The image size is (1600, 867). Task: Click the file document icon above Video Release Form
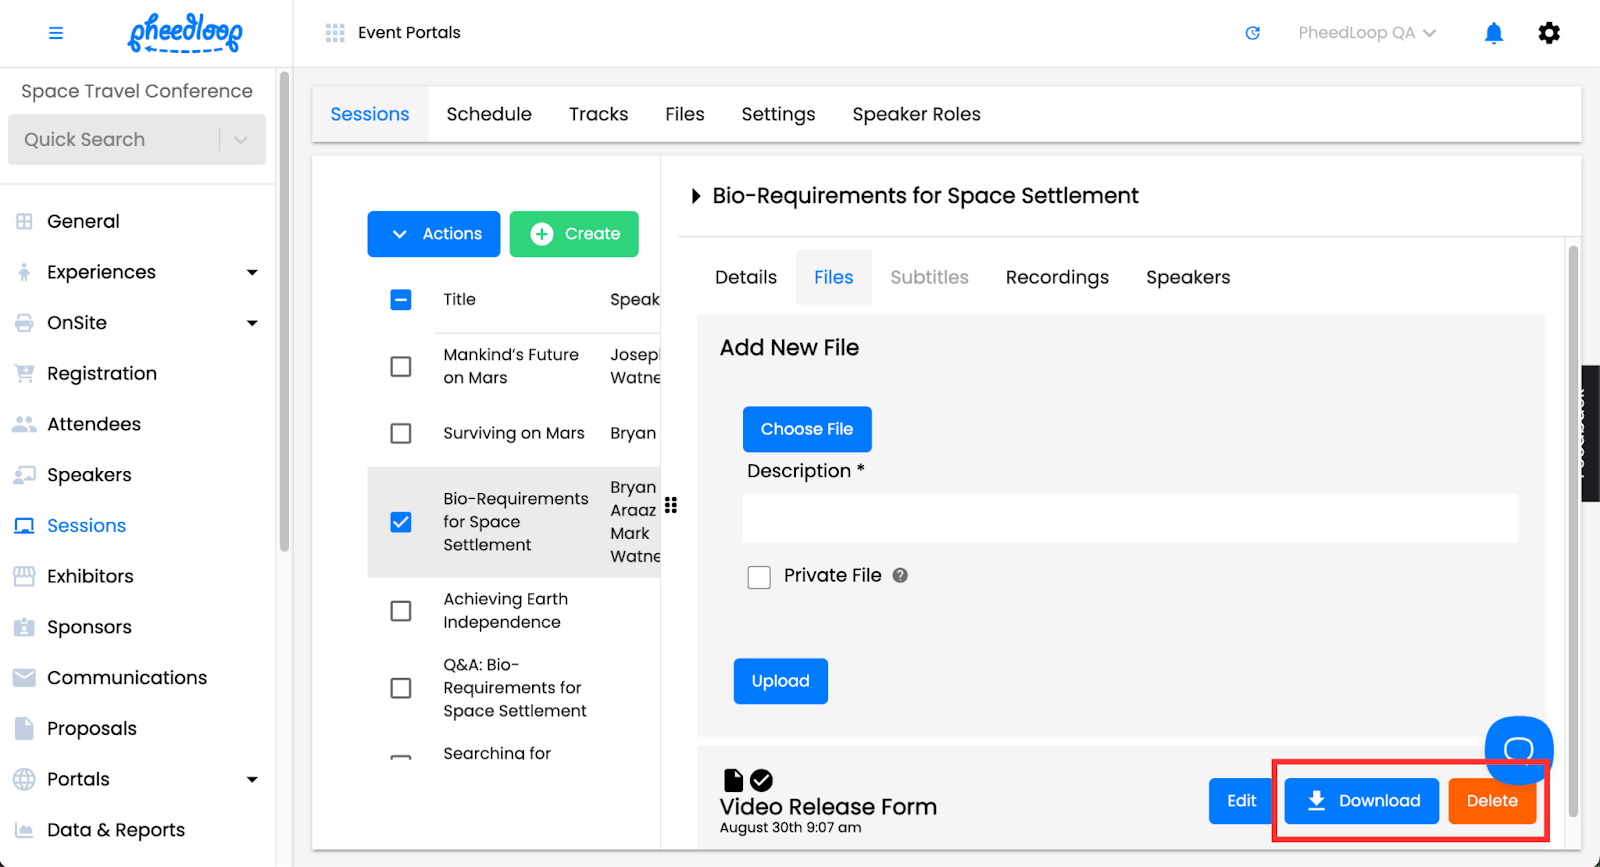pos(733,780)
